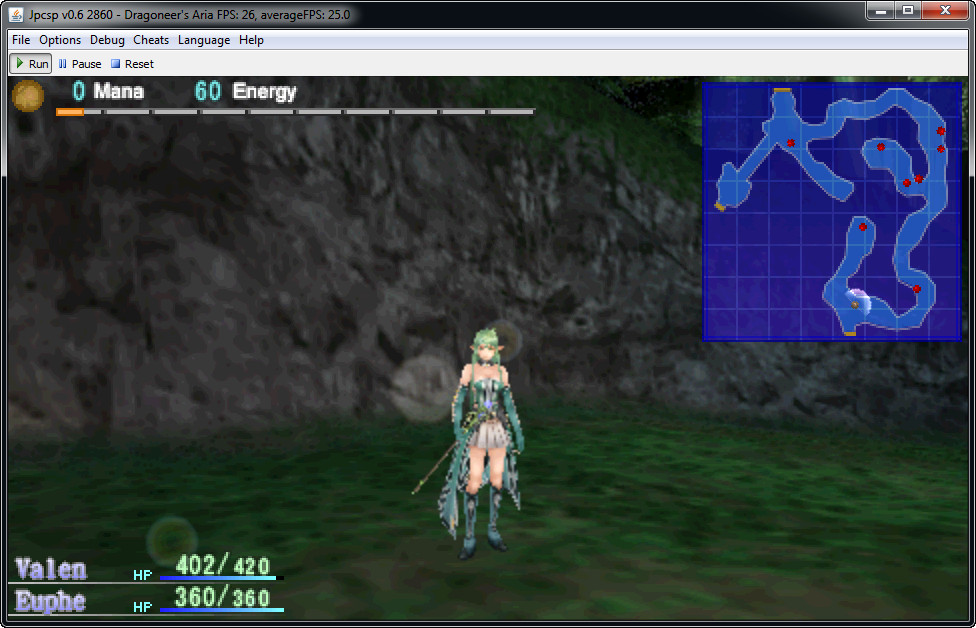The height and width of the screenshot is (628, 976).
Task: Click the orange mana orb icon
Action: (x=28, y=96)
